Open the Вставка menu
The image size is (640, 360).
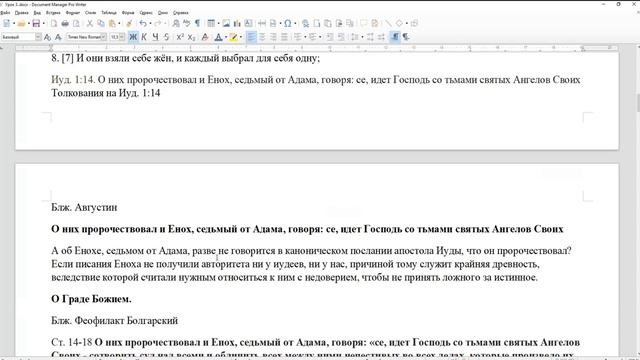[53, 13]
